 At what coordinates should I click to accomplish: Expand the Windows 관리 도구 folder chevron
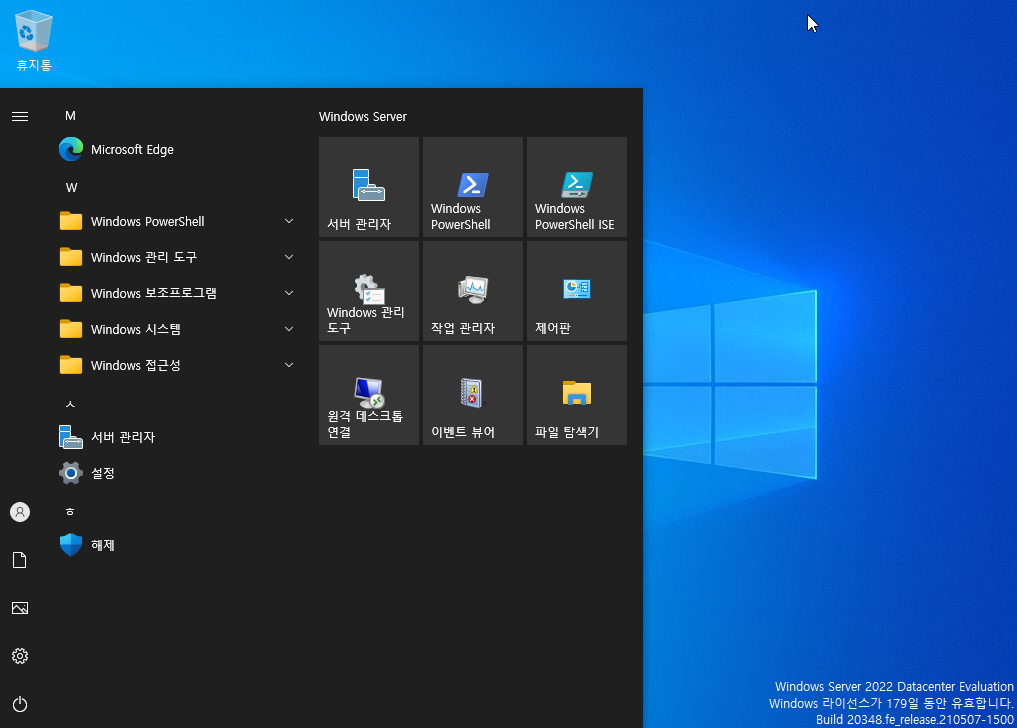point(289,257)
